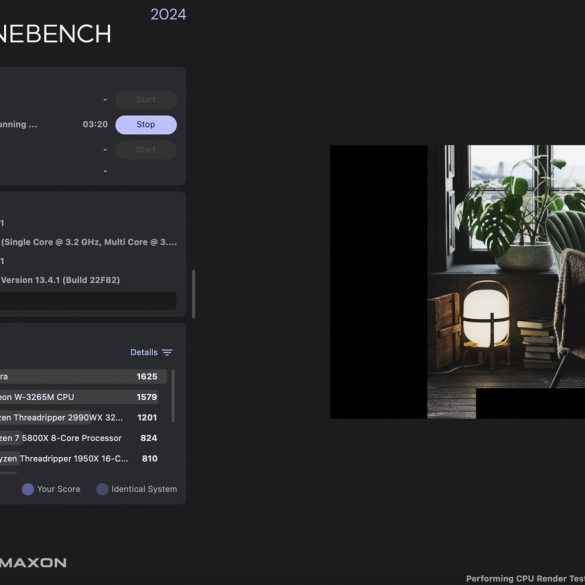This screenshot has width=585, height=585.
Task: Click the 03:20 elapsed timer
Action: coord(95,124)
